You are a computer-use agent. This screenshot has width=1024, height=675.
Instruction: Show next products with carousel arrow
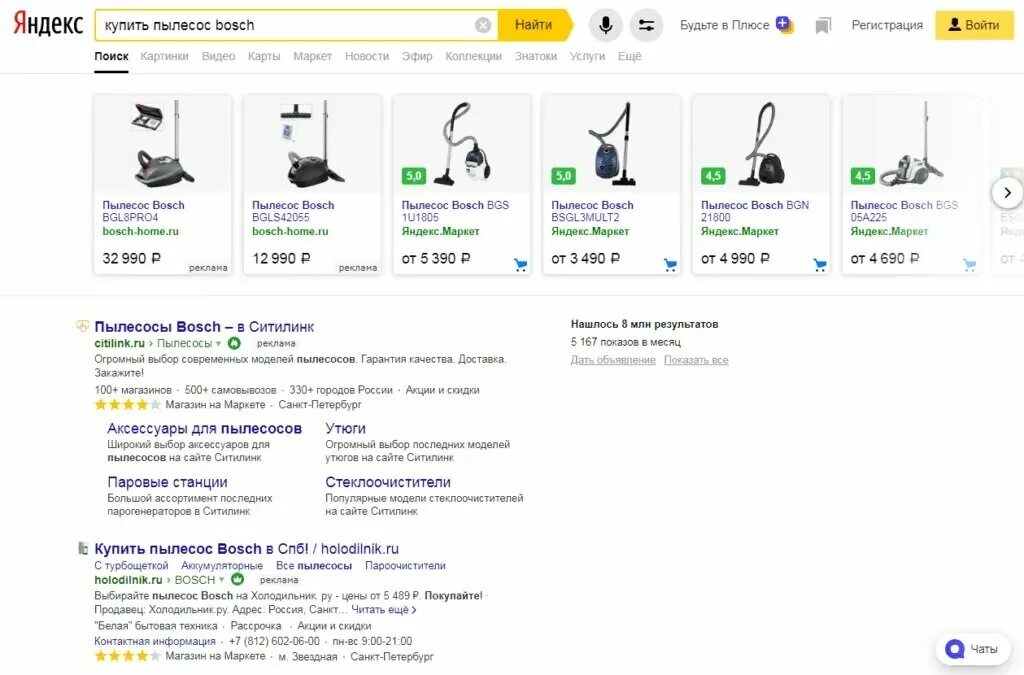pos(1007,193)
